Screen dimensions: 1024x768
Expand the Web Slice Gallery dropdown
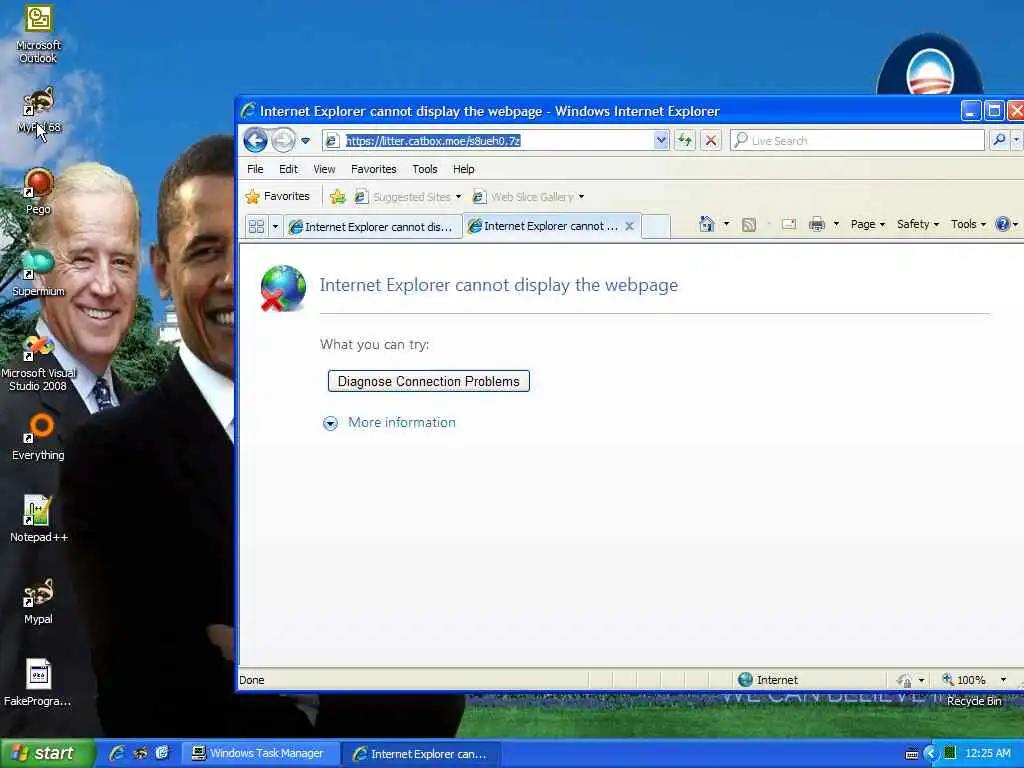pyautogui.click(x=581, y=197)
